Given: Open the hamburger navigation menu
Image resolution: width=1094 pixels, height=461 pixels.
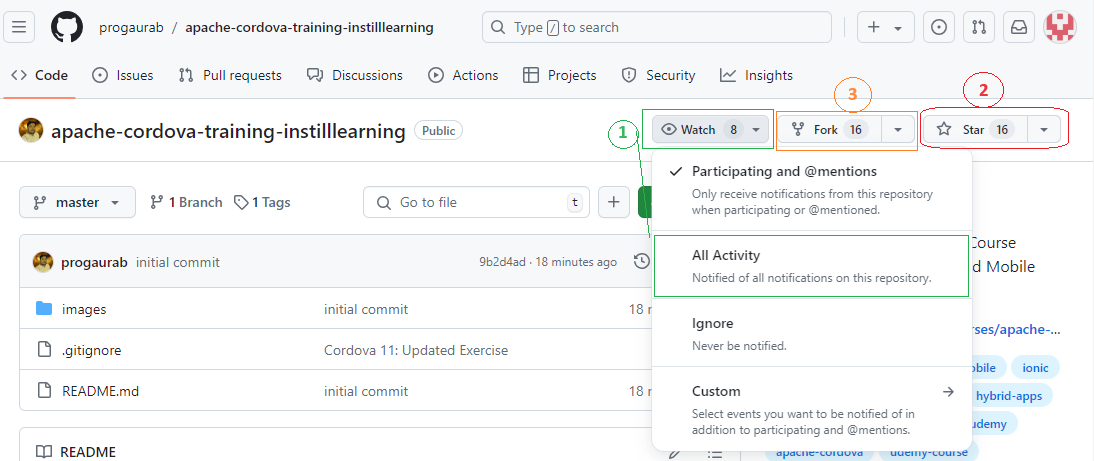Looking at the screenshot, I should pyautogui.click(x=19, y=27).
